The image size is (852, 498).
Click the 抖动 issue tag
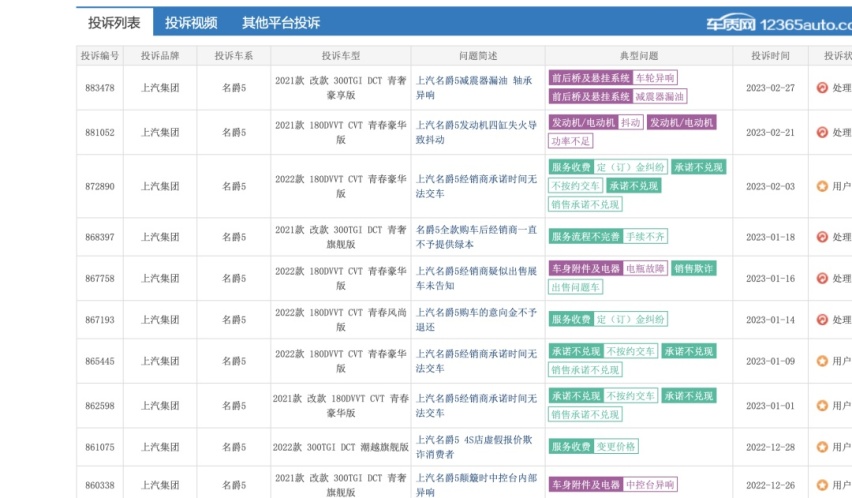point(630,122)
